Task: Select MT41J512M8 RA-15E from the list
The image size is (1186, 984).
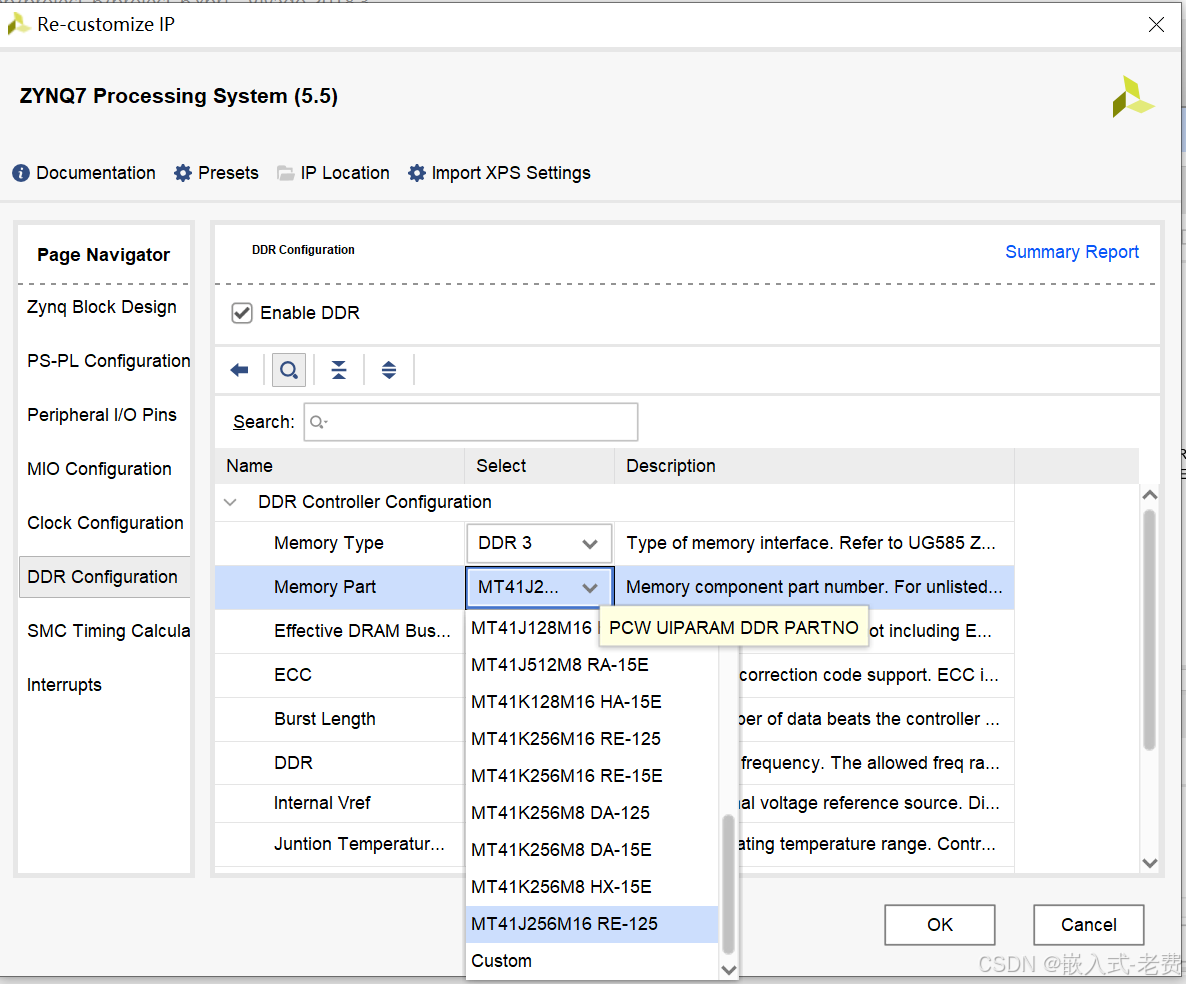Action: [x=591, y=665]
